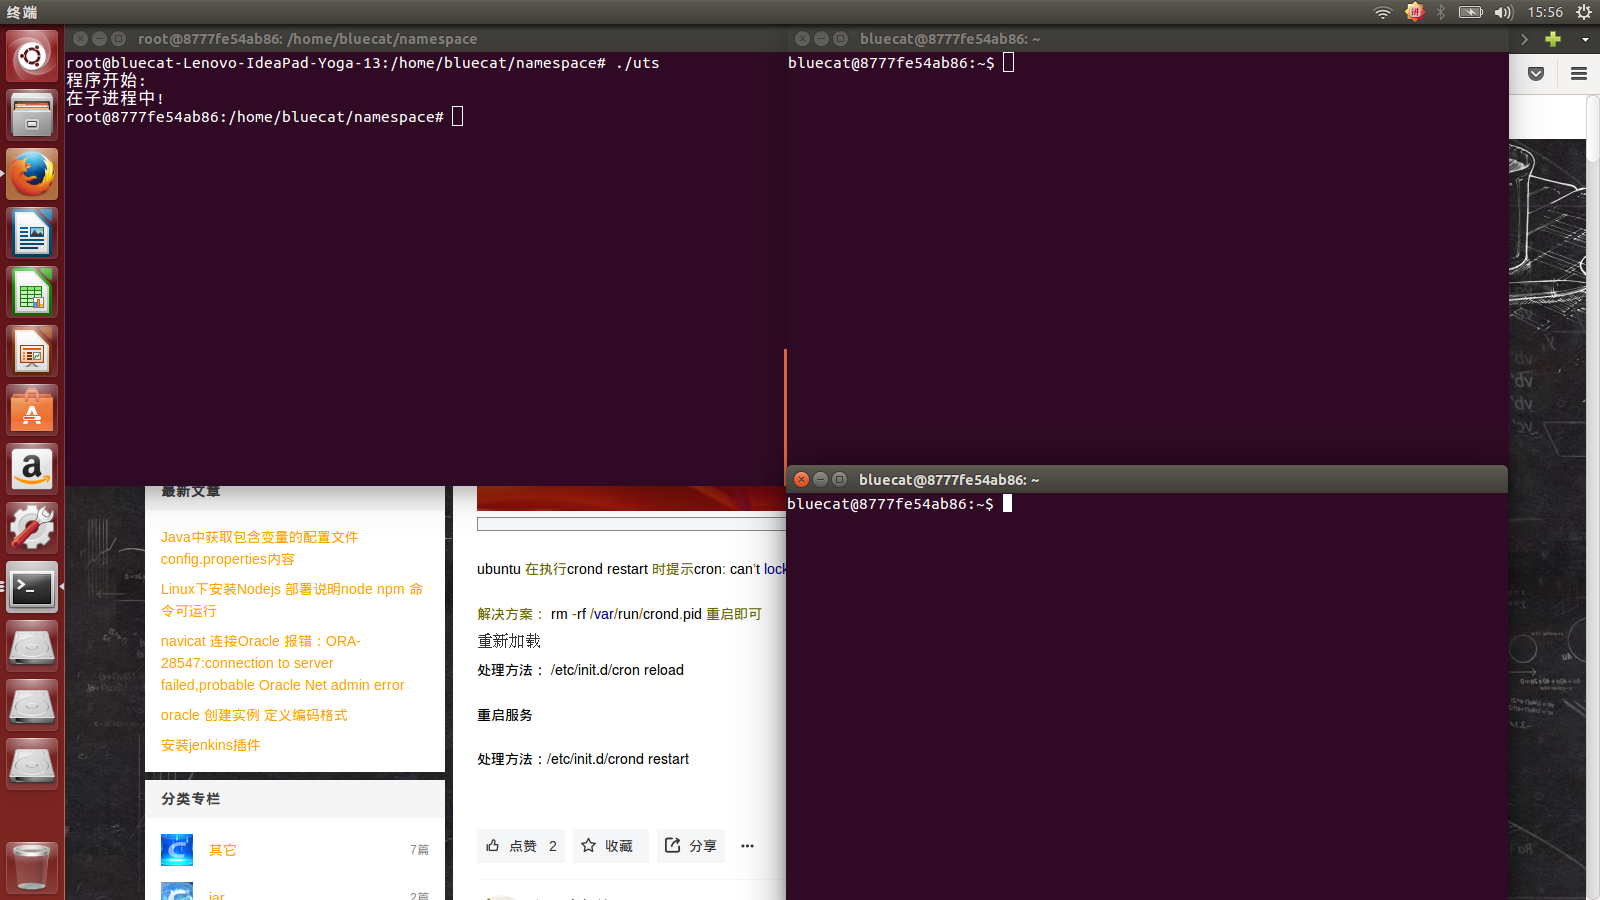Viewport: 1600px width, 900px height.
Task: Open the Linux Nodejs install article link
Action: 292,600
